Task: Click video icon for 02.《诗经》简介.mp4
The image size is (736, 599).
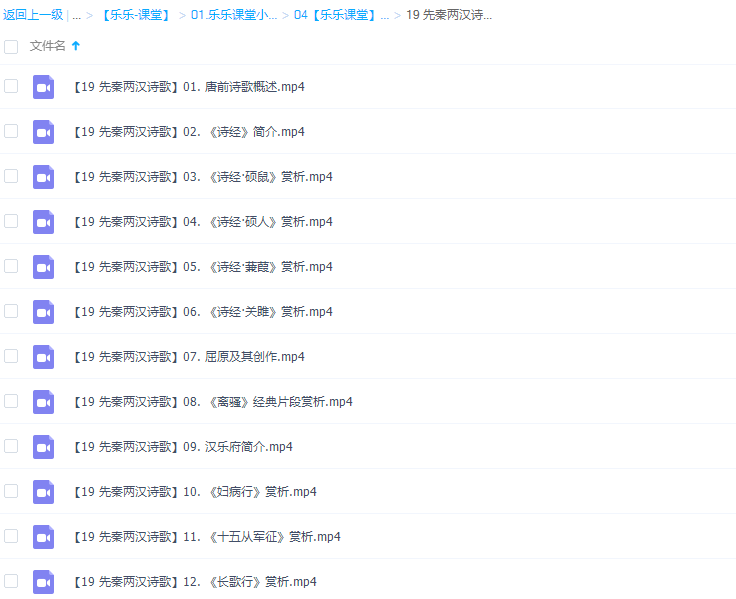Action: (43, 132)
